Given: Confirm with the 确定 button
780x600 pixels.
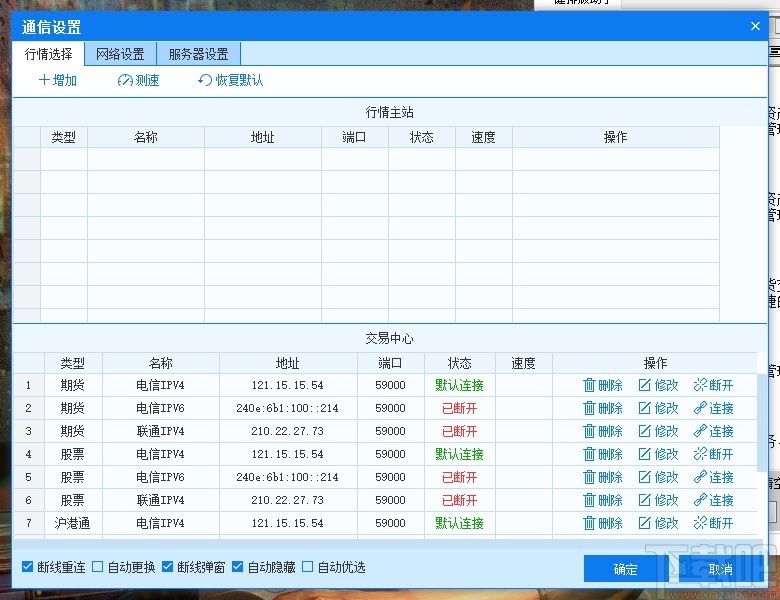Looking at the screenshot, I should tap(626, 569).
